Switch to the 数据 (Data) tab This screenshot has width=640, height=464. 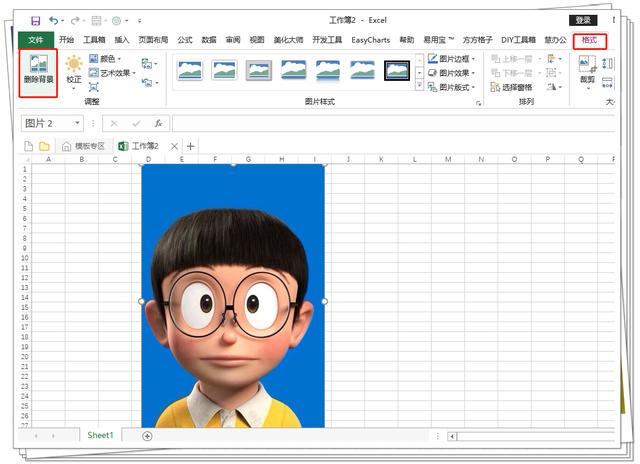click(209, 40)
